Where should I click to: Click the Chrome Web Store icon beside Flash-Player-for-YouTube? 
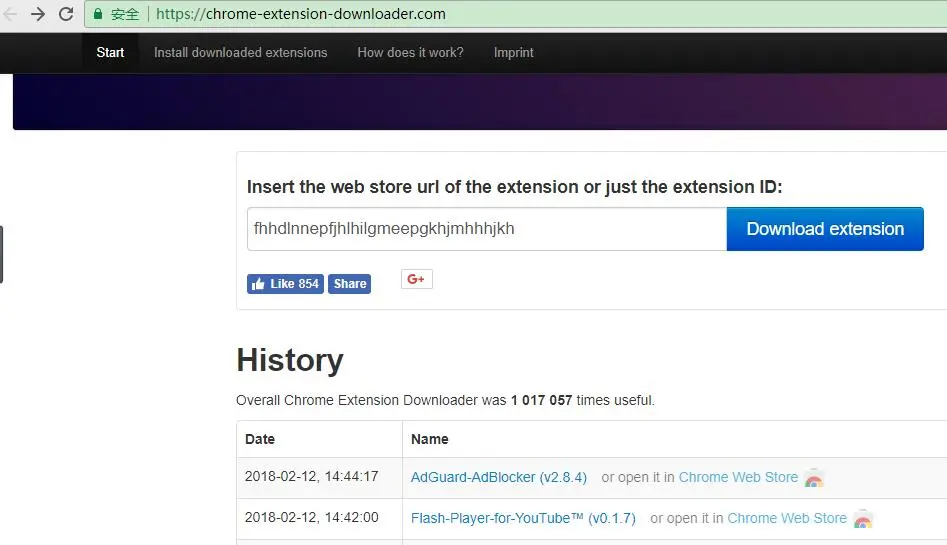(x=862, y=519)
